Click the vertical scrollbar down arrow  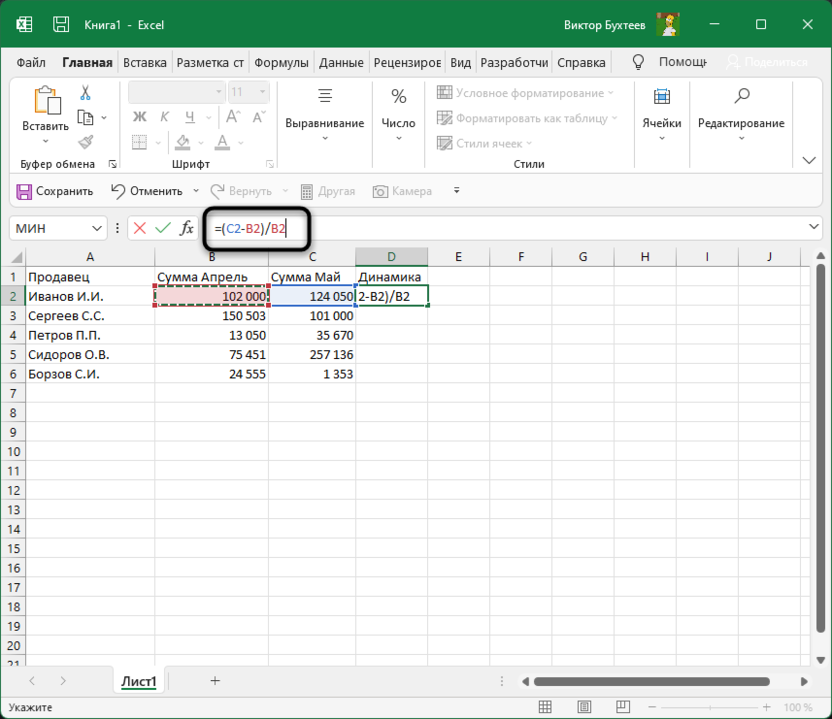820,660
